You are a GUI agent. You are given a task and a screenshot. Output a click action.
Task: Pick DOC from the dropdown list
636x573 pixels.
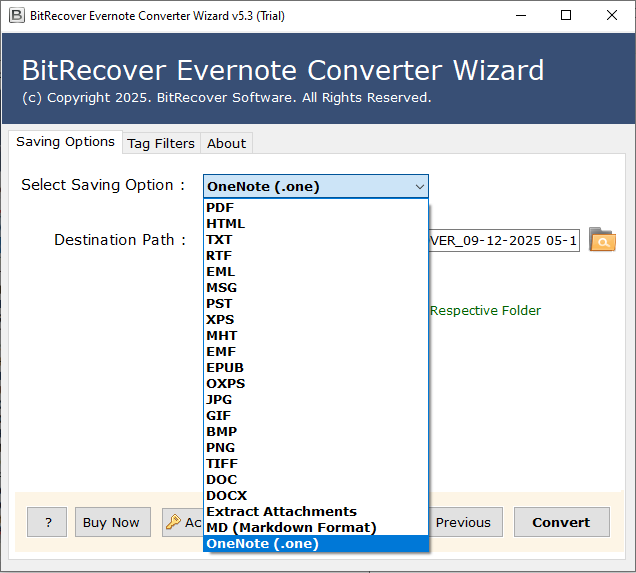pos(316,480)
